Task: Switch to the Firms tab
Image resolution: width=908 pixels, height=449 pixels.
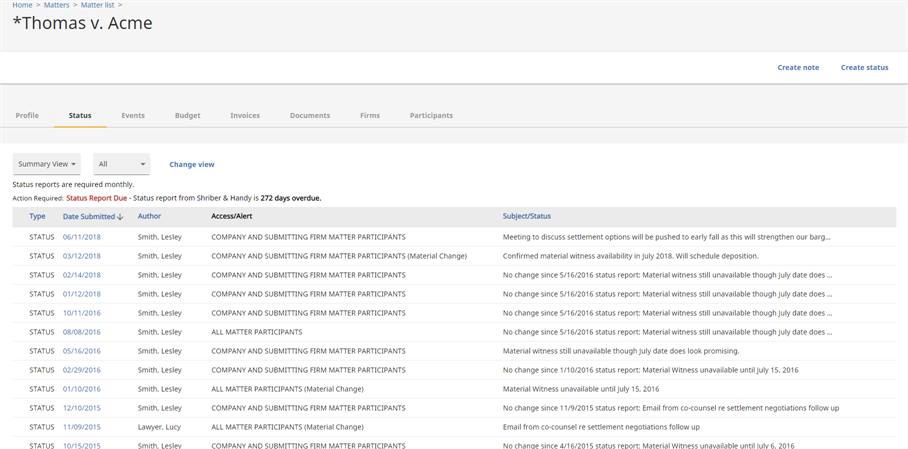Action: pos(370,116)
